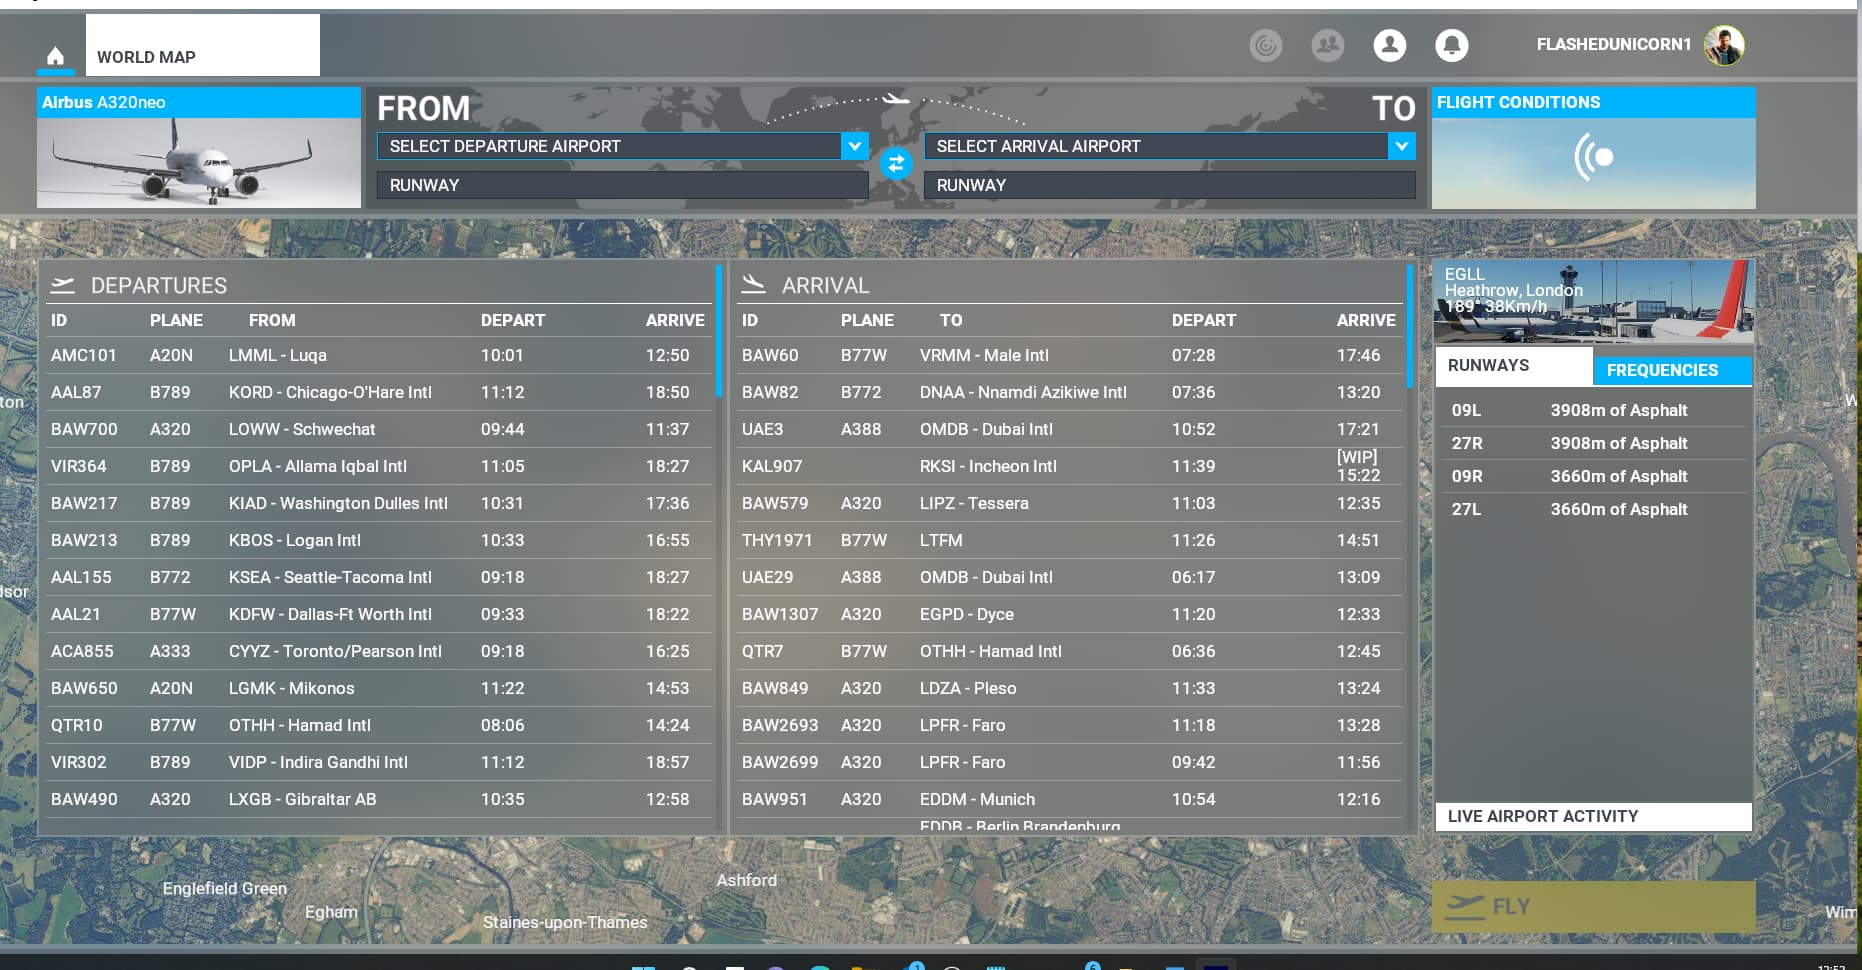The image size is (1862, 970).
Task: Expand the Select Departure Airport dropdown
Action: click(x=854, y=146)
